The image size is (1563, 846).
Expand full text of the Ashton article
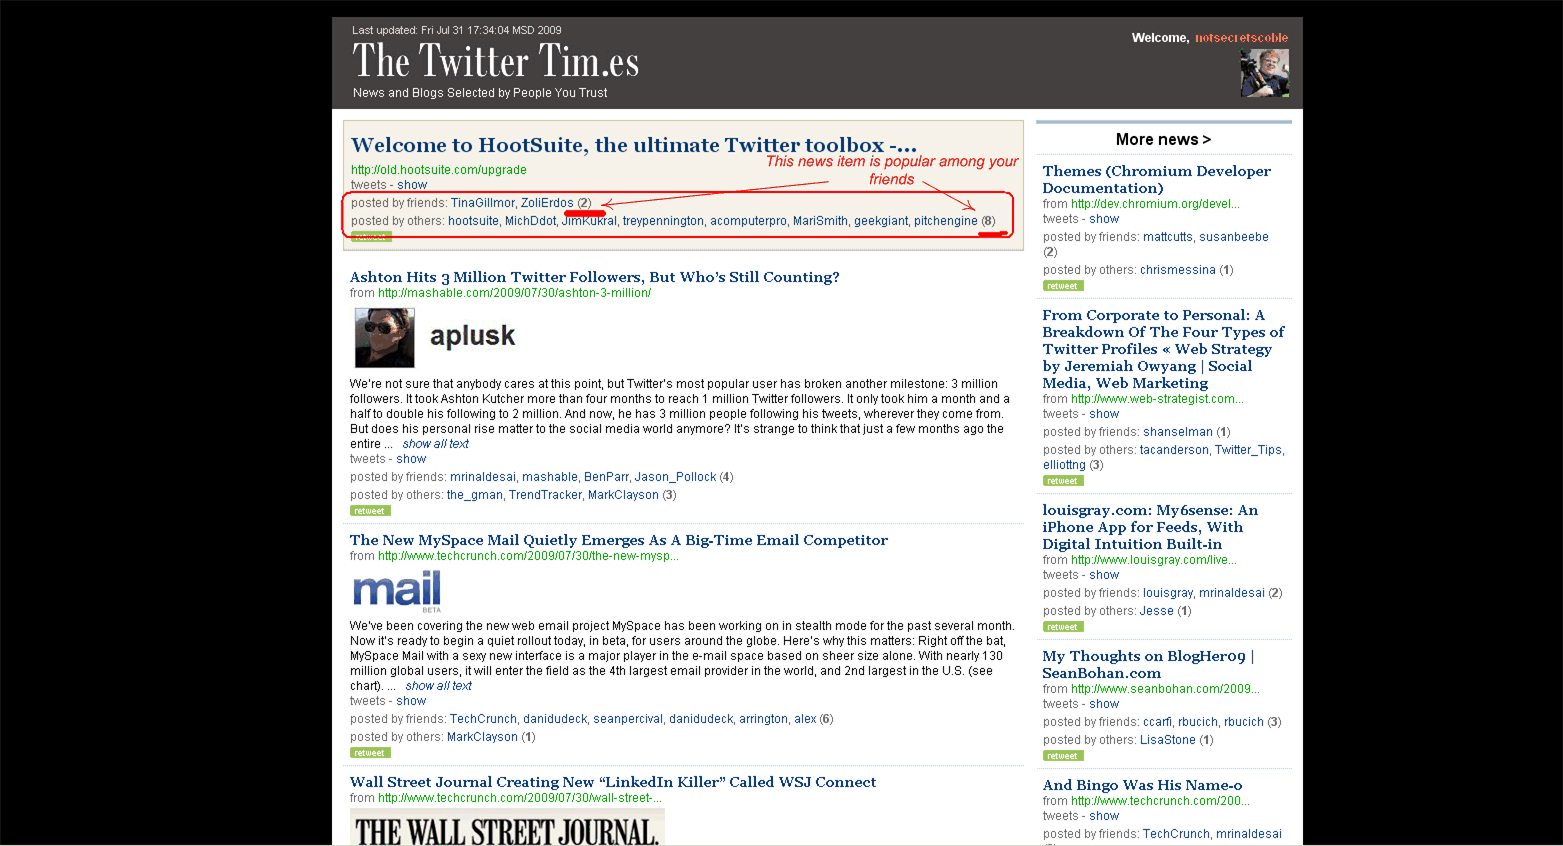click(435, 444)
